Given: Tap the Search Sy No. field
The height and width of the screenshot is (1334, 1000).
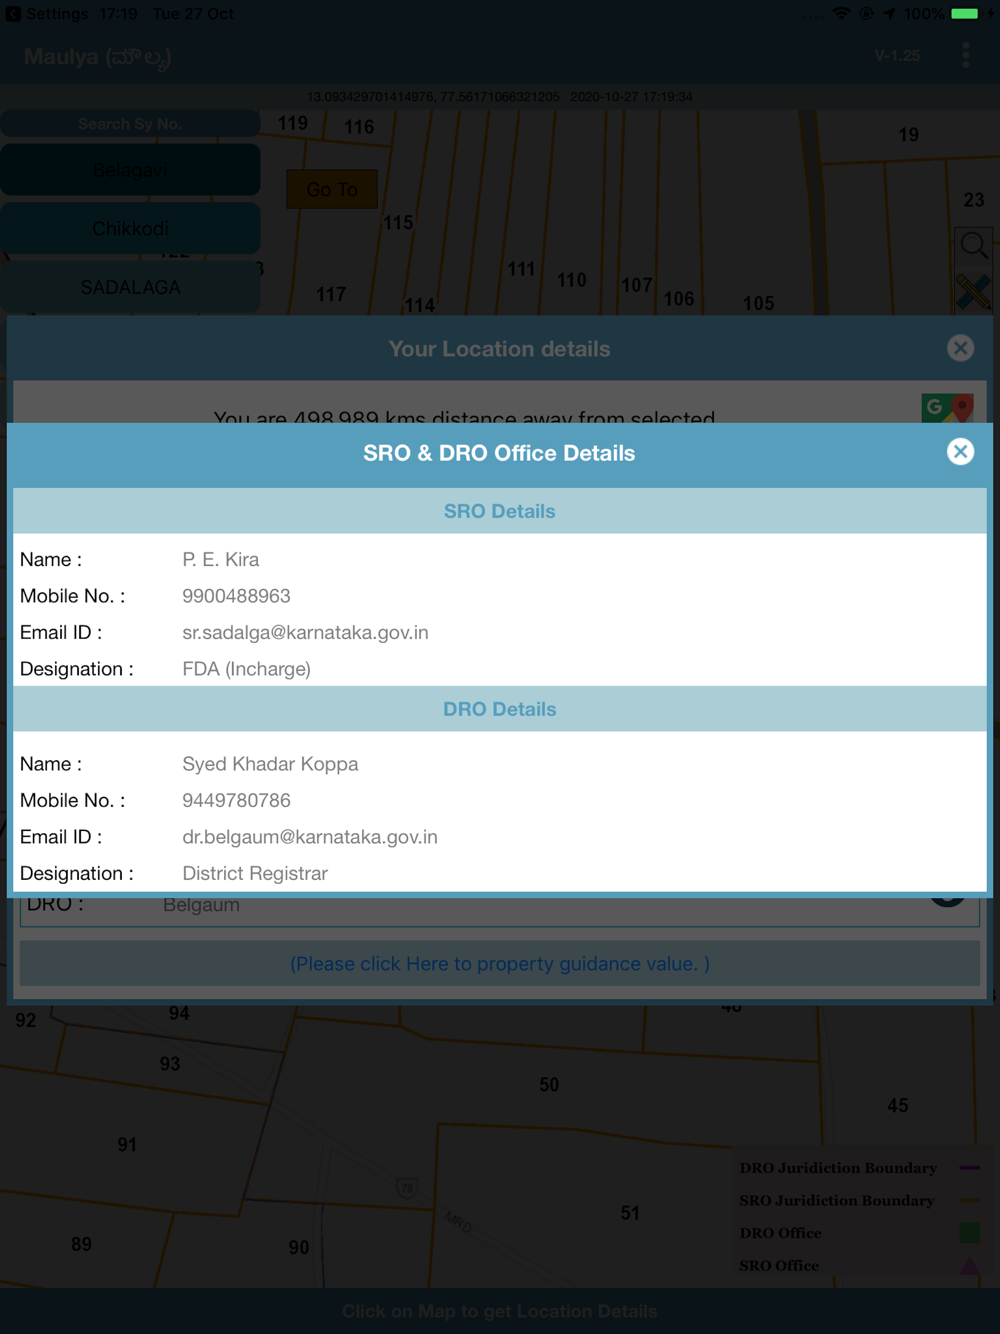Looking at the screenshot, I should 130,124.
